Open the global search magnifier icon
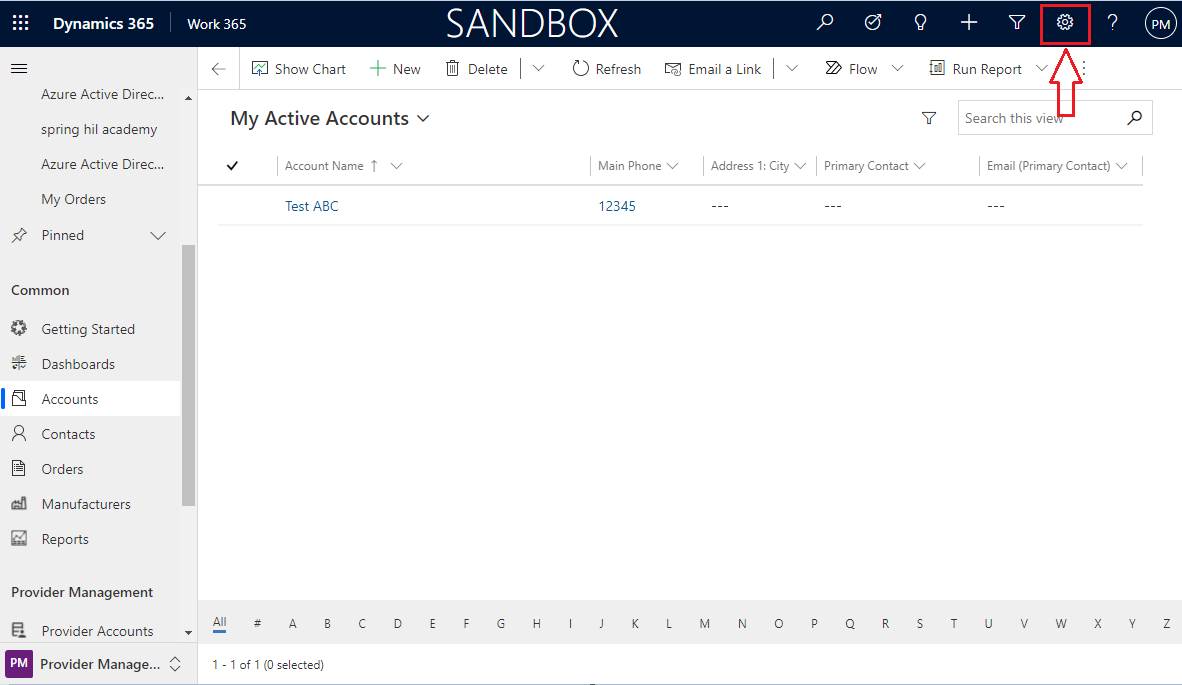The image size is (1182, 685). [x=825, y=23]
